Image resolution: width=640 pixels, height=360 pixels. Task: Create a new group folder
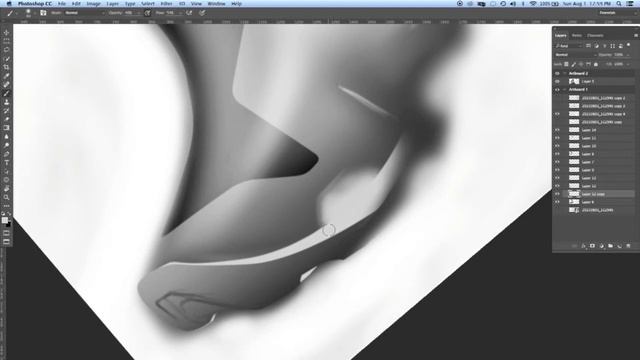click(x=610, y=246)
